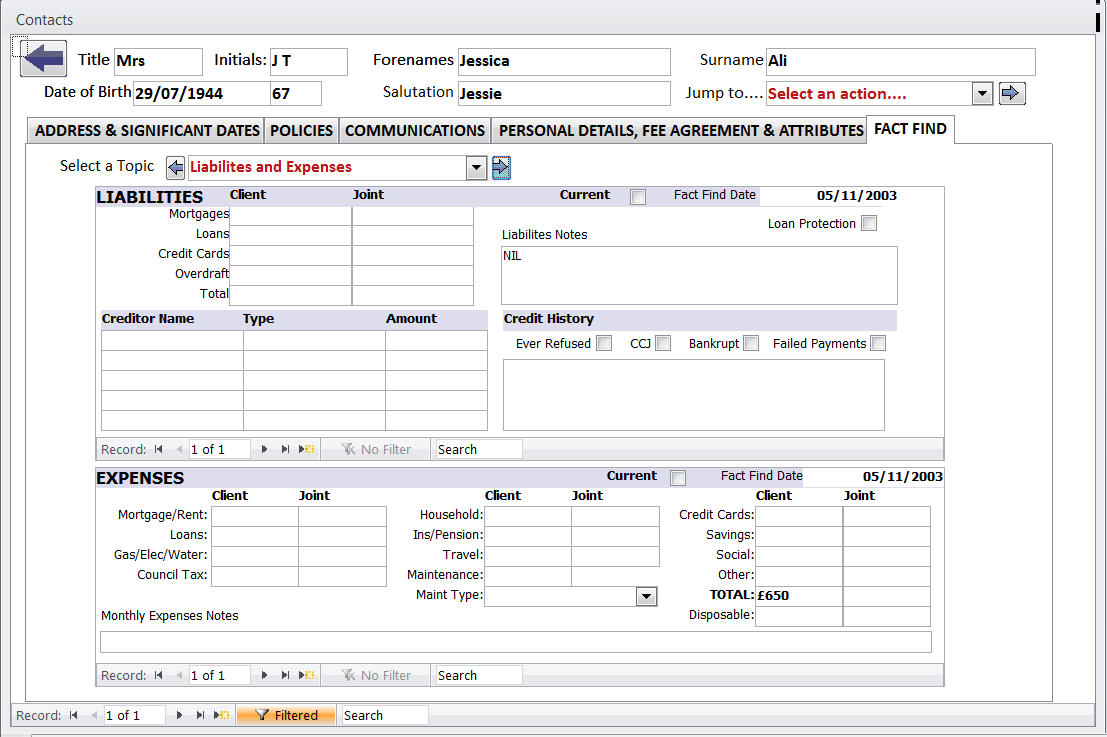Jump to last contact in bottom navigator
Screen dimensions: 1107x737
pyautogui.click(x=201, y=715)
